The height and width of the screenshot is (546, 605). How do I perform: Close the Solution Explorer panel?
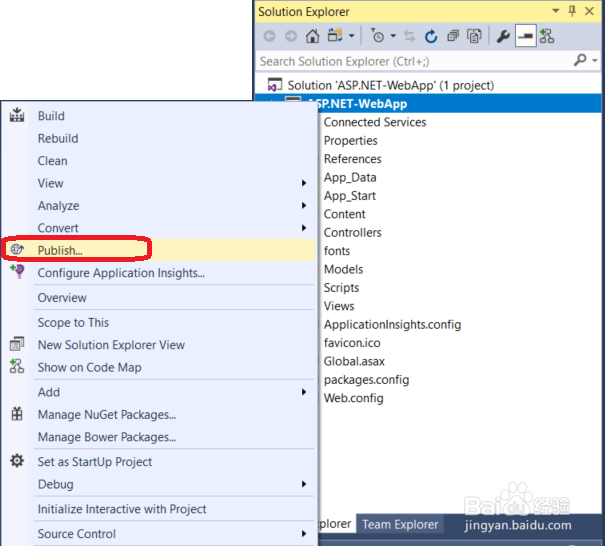point(589,11)
